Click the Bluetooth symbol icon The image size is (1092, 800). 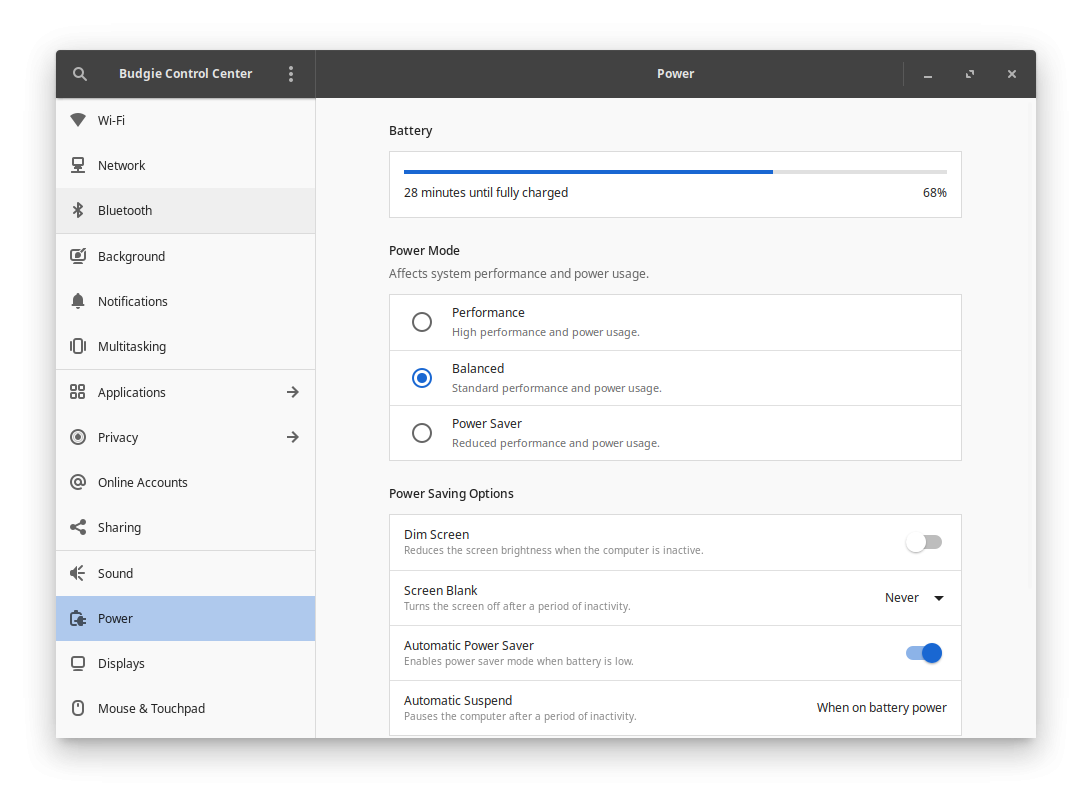(78, 211)
